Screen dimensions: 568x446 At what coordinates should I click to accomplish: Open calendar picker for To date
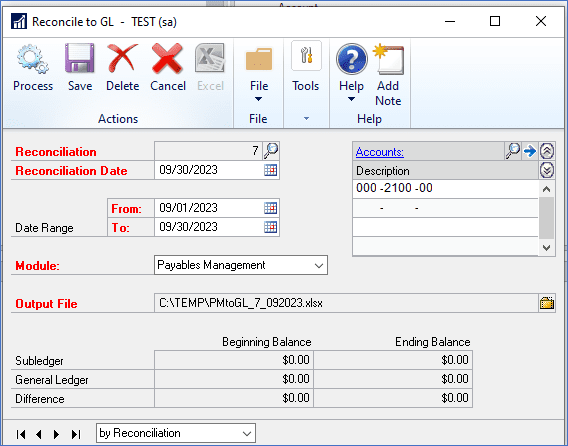270,227
